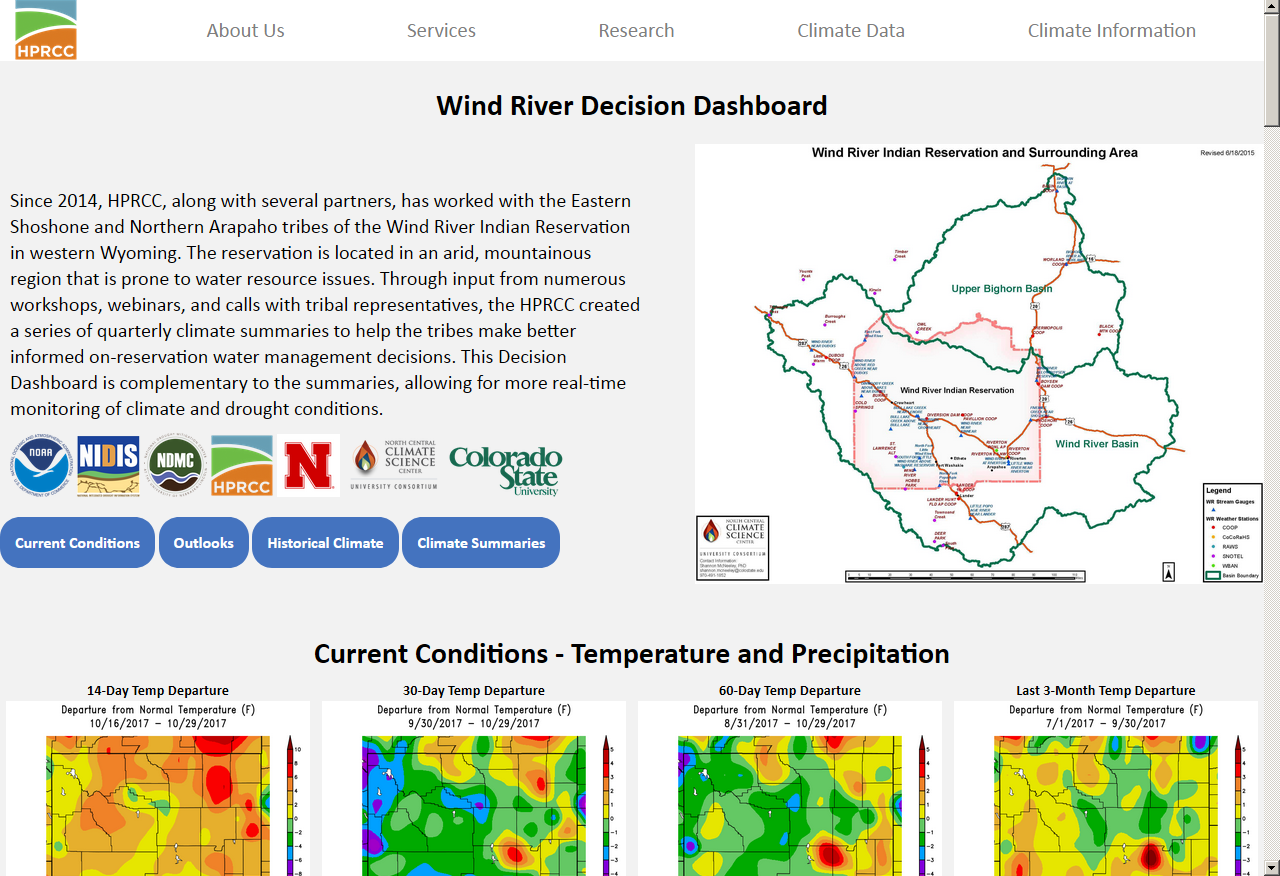
Task: Click the red Nebraska N logo
Action: click(308, 466)
